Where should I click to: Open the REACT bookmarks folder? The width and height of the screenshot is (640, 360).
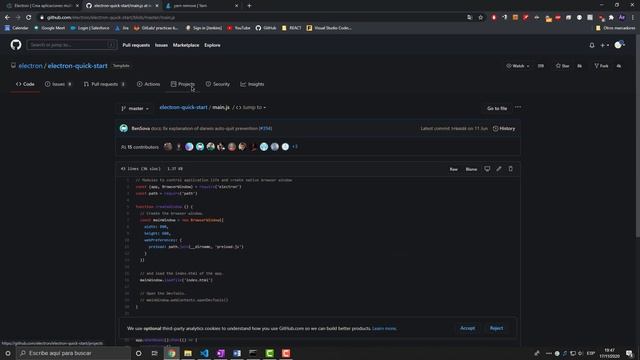(x=291, y=28)
